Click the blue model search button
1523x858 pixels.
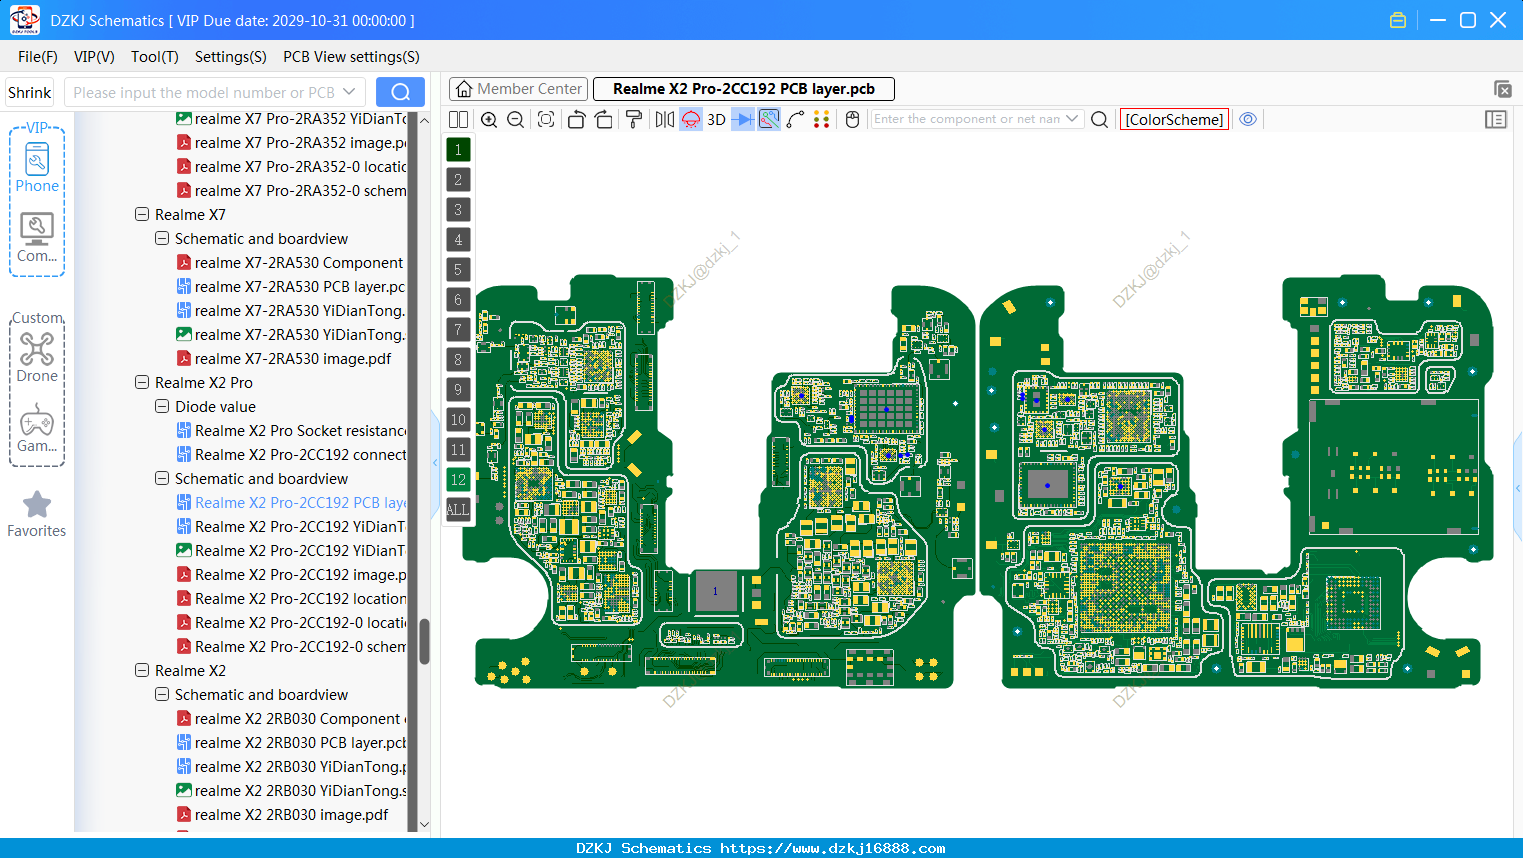point(400,92)
